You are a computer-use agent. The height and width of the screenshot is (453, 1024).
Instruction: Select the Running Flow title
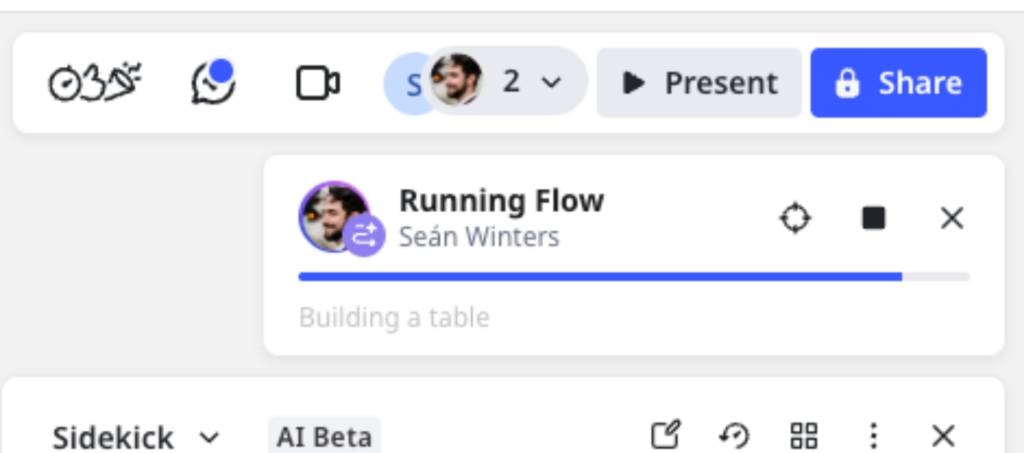point(501,201)
